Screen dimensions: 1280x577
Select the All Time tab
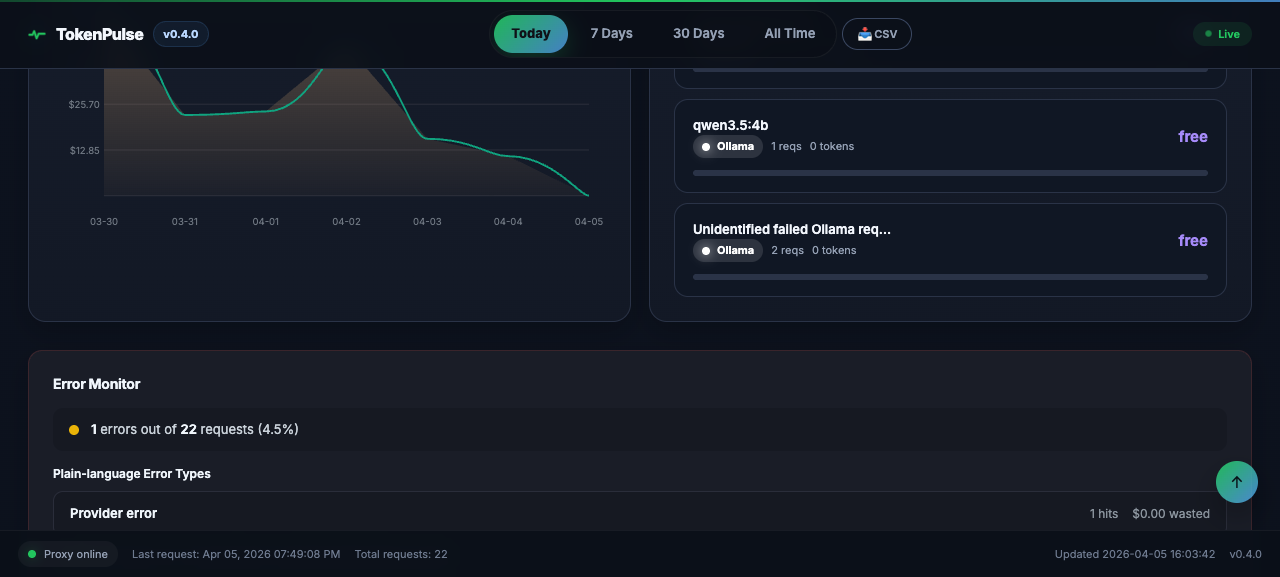tap(789, 33)
